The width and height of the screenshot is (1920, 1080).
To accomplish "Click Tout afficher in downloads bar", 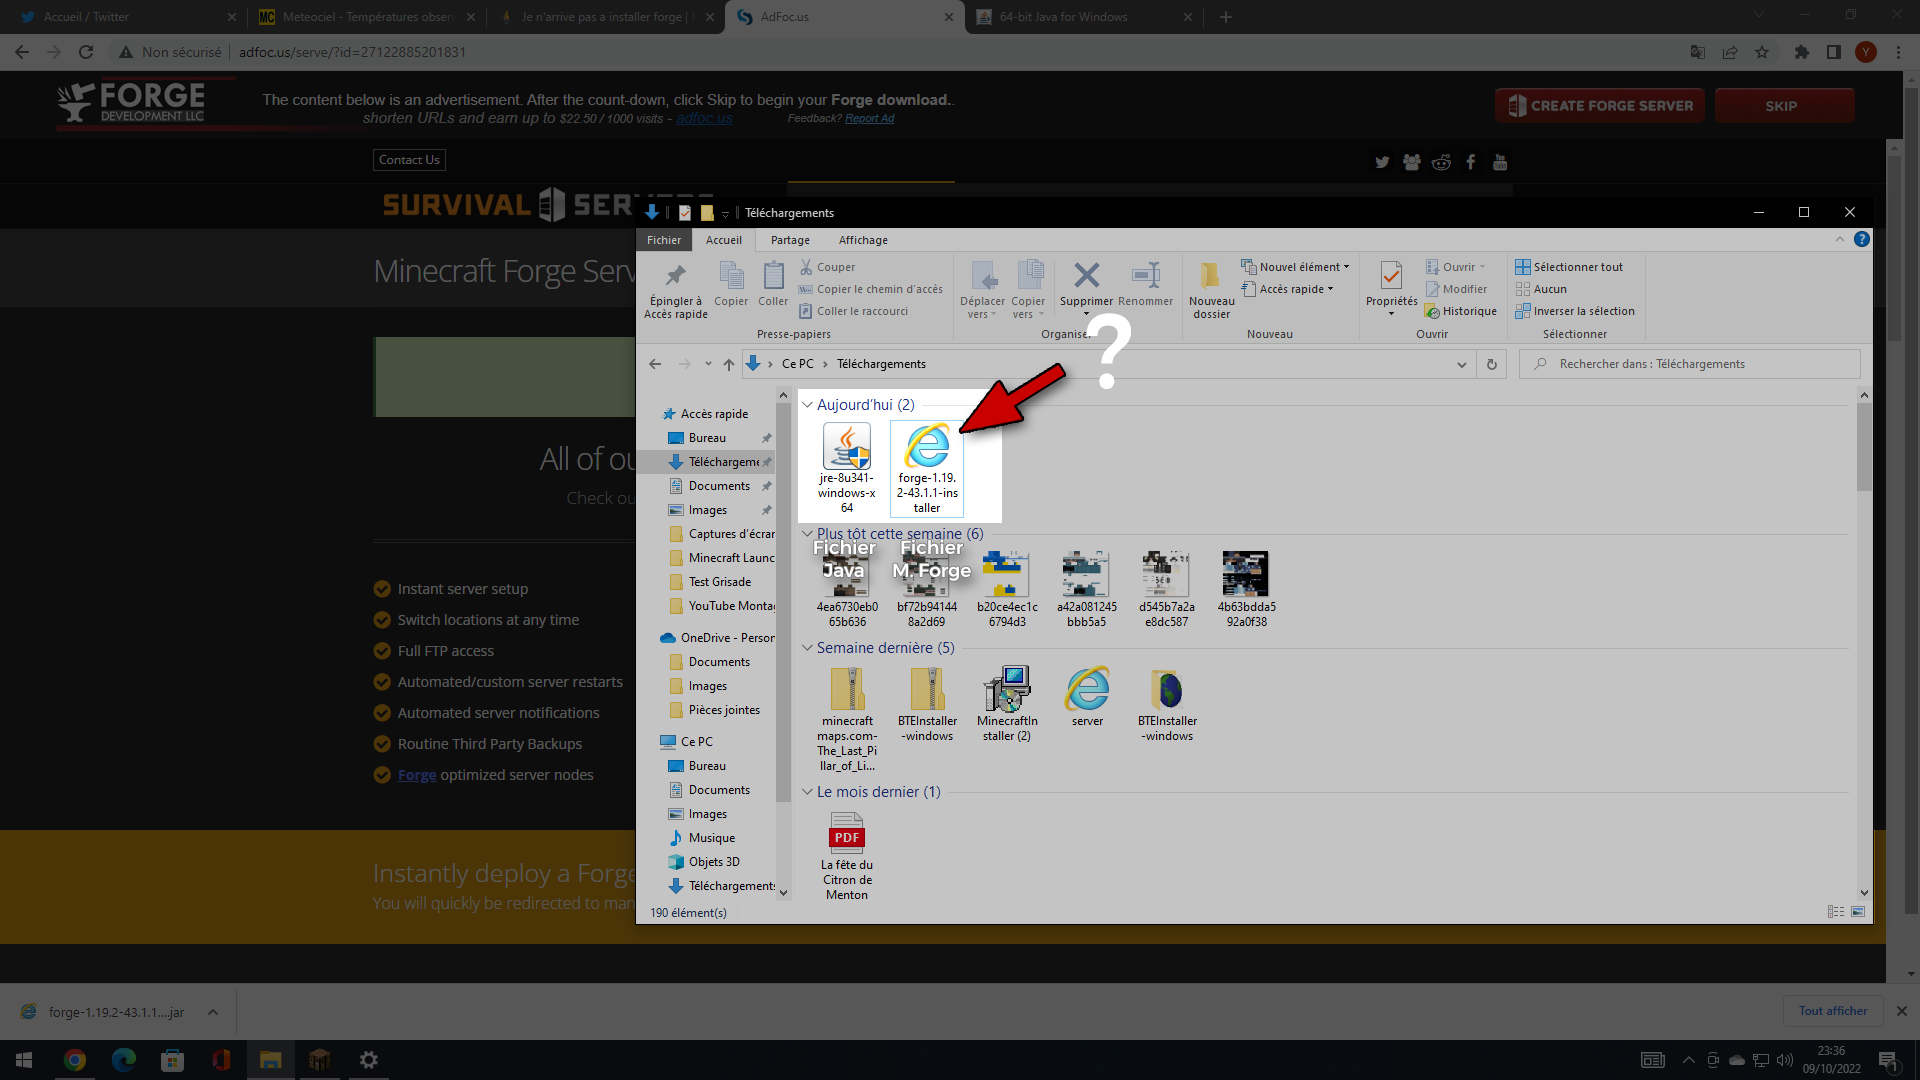I will coord(1832,1011).
